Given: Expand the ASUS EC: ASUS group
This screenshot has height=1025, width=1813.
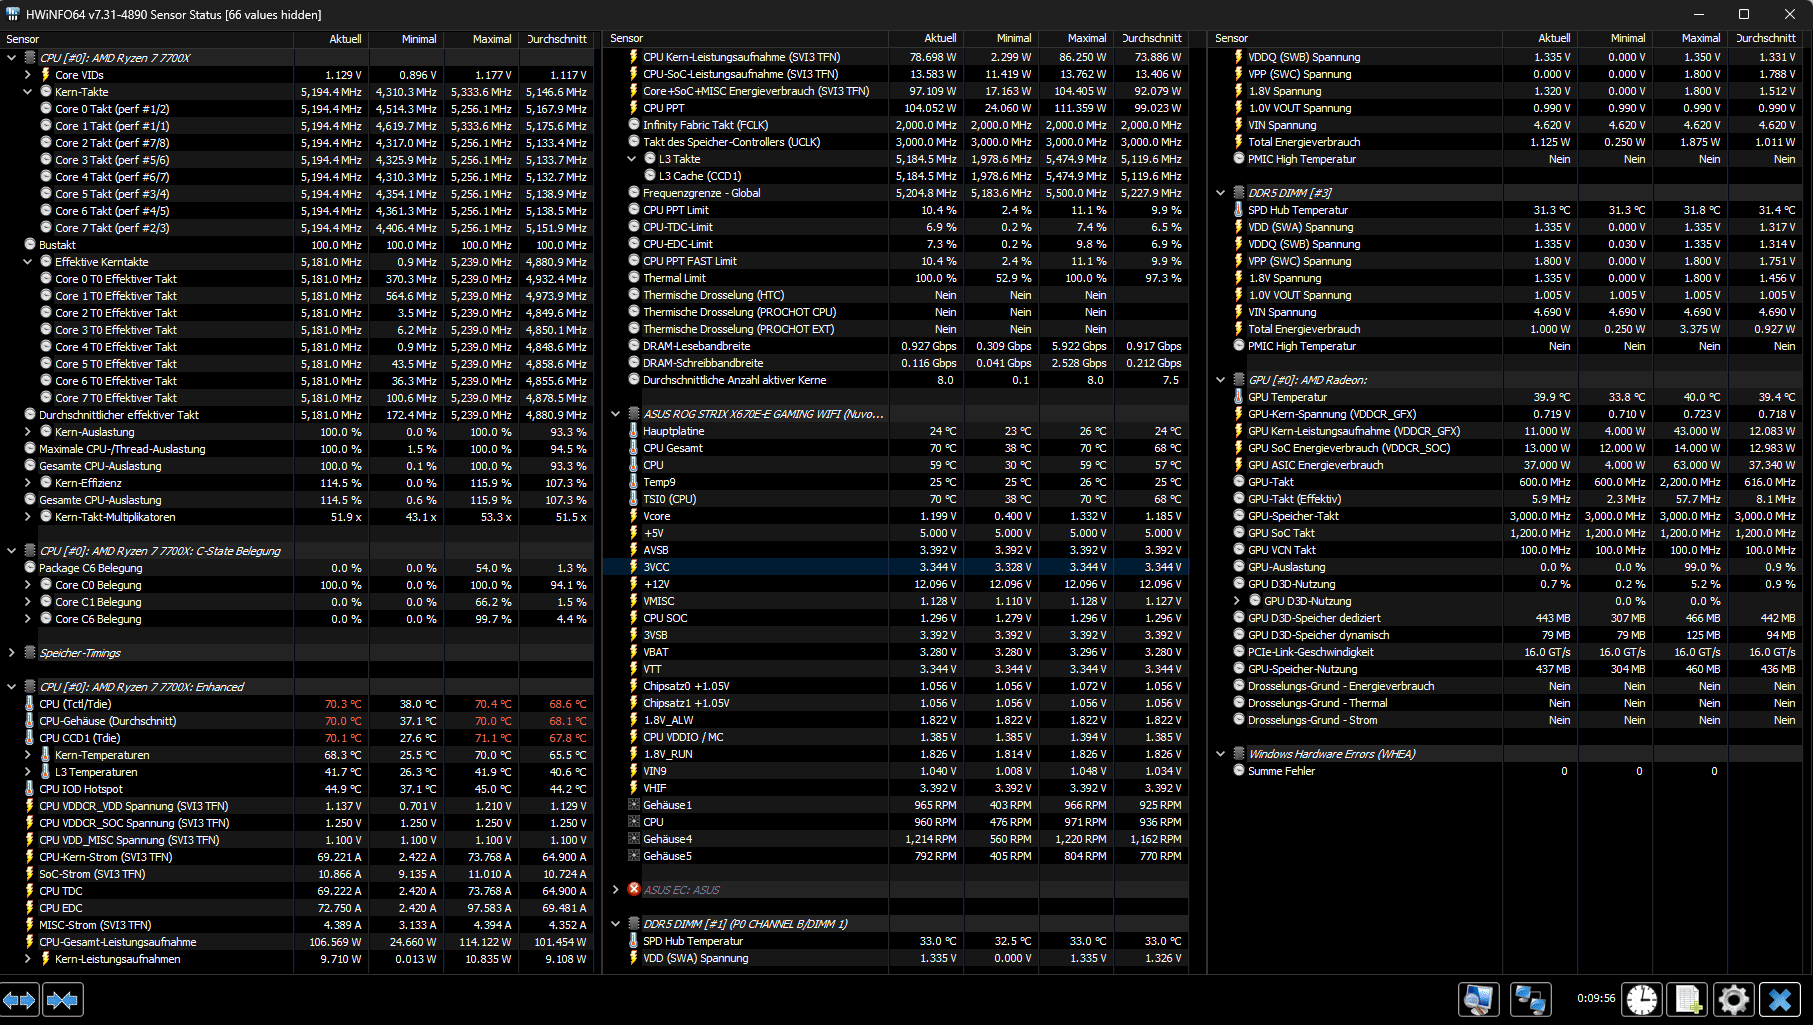Looking at the screenshot, I should click(616, 889).
